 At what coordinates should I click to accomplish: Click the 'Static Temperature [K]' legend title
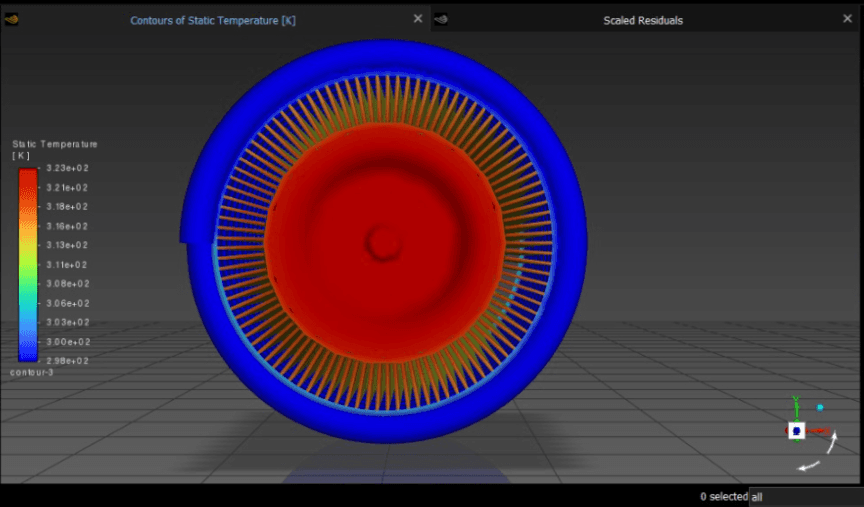pos(55,149)
